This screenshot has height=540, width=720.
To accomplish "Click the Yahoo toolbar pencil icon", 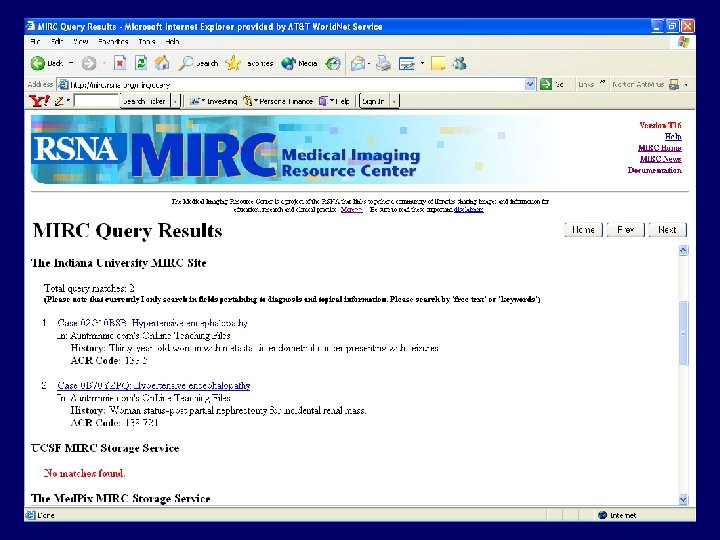I will point(59,101).
